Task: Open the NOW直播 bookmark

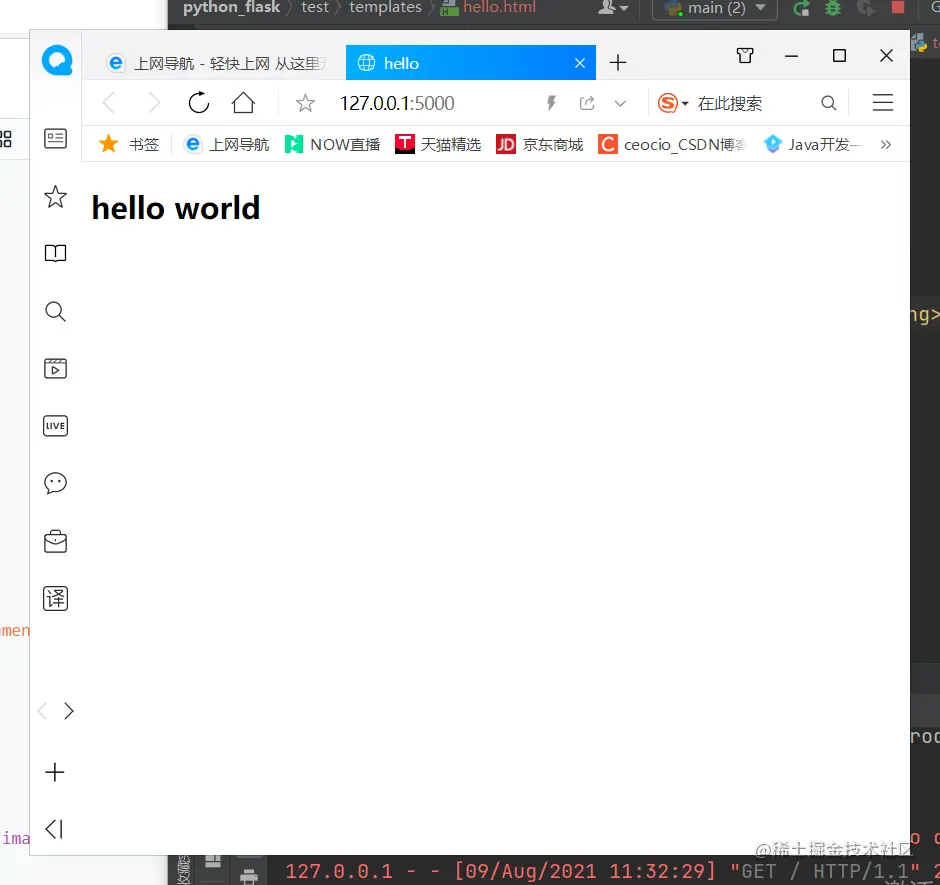Action: click(333, 145)
